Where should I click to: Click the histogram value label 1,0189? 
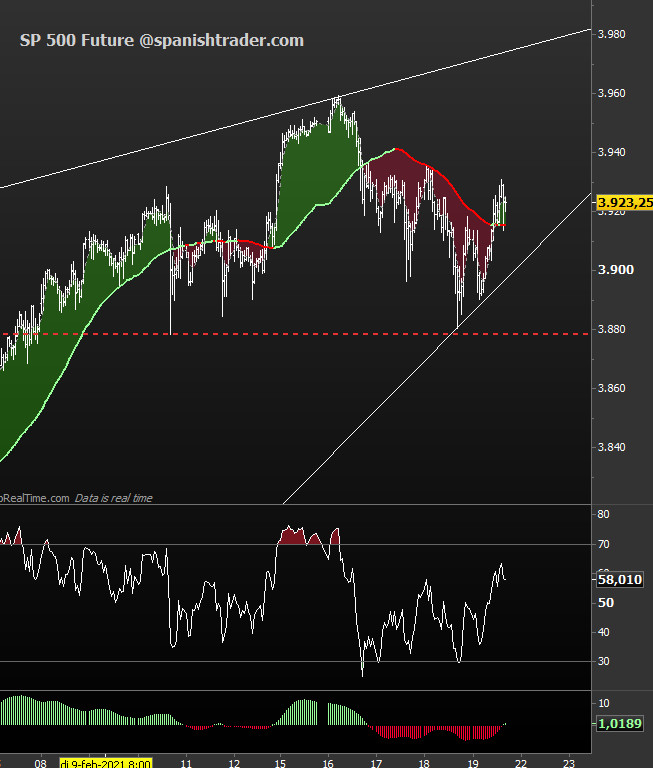pos(620,723)
